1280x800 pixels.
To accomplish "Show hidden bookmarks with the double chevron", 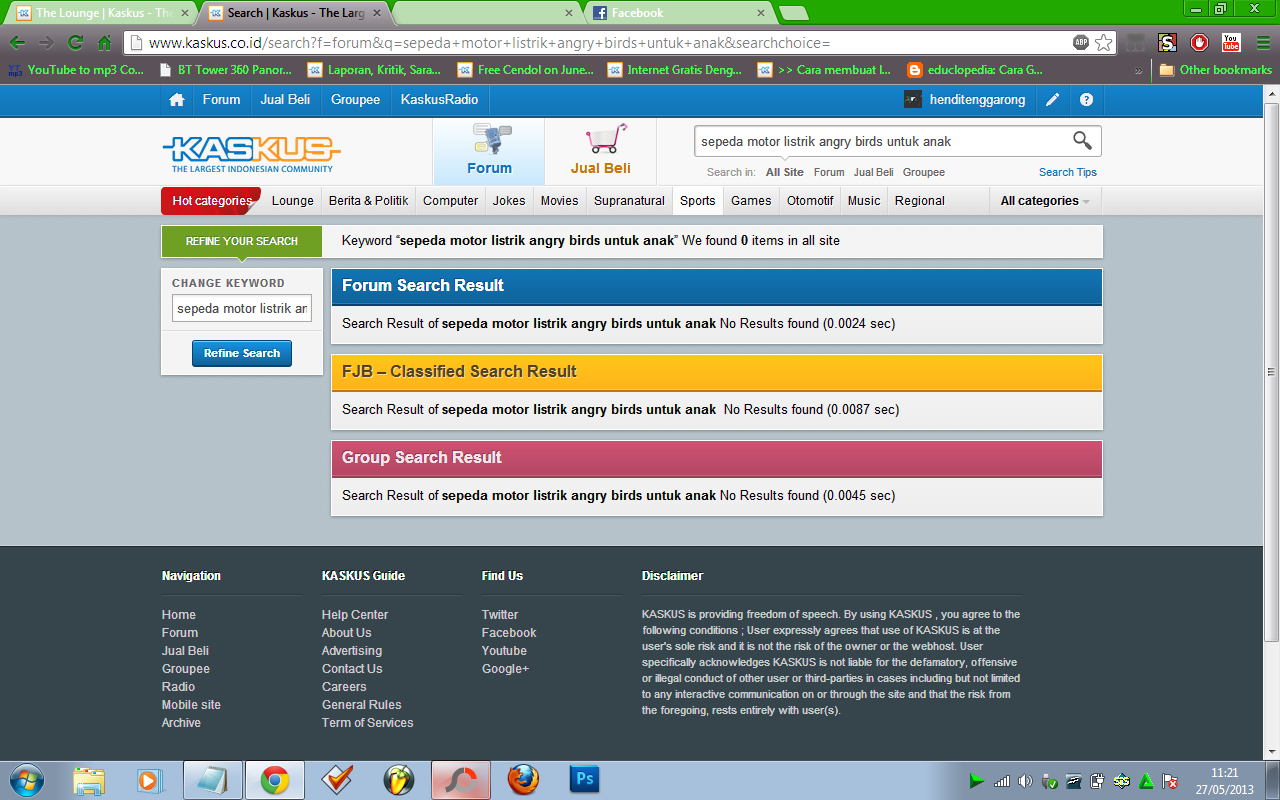I will point(1138,71).
